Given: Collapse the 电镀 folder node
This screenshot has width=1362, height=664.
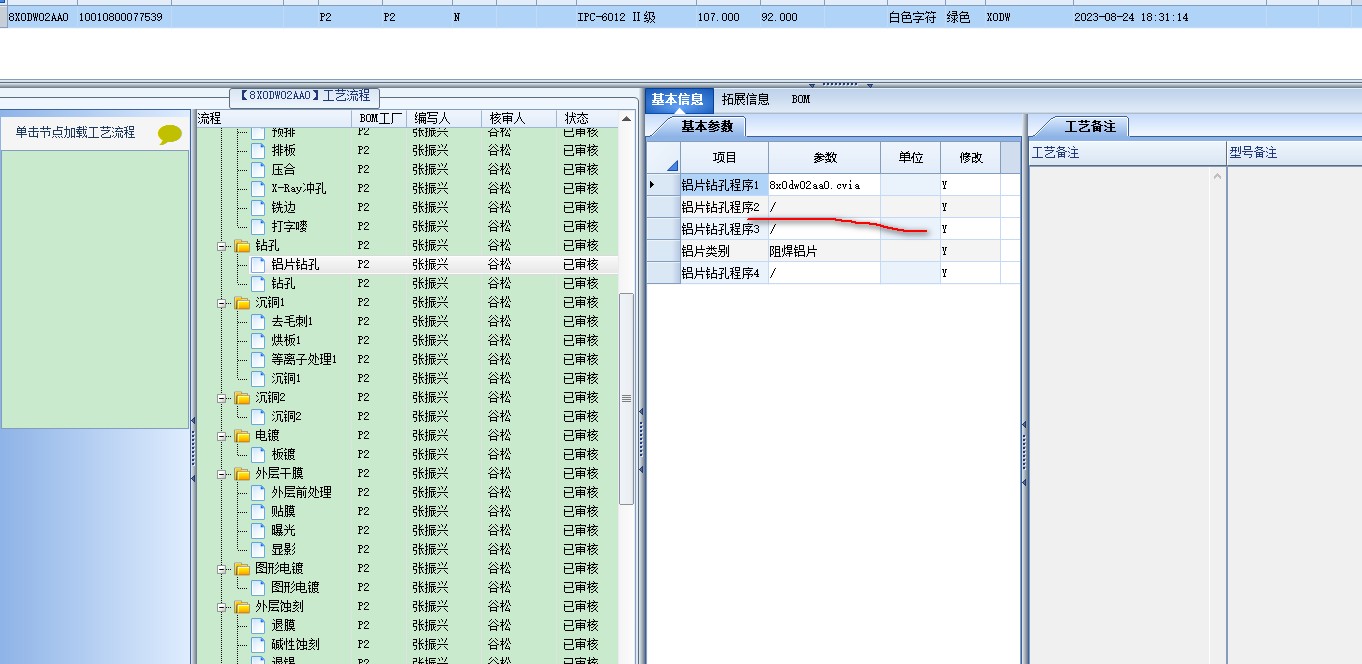Looking at the screenshot, I should (222, 435).
